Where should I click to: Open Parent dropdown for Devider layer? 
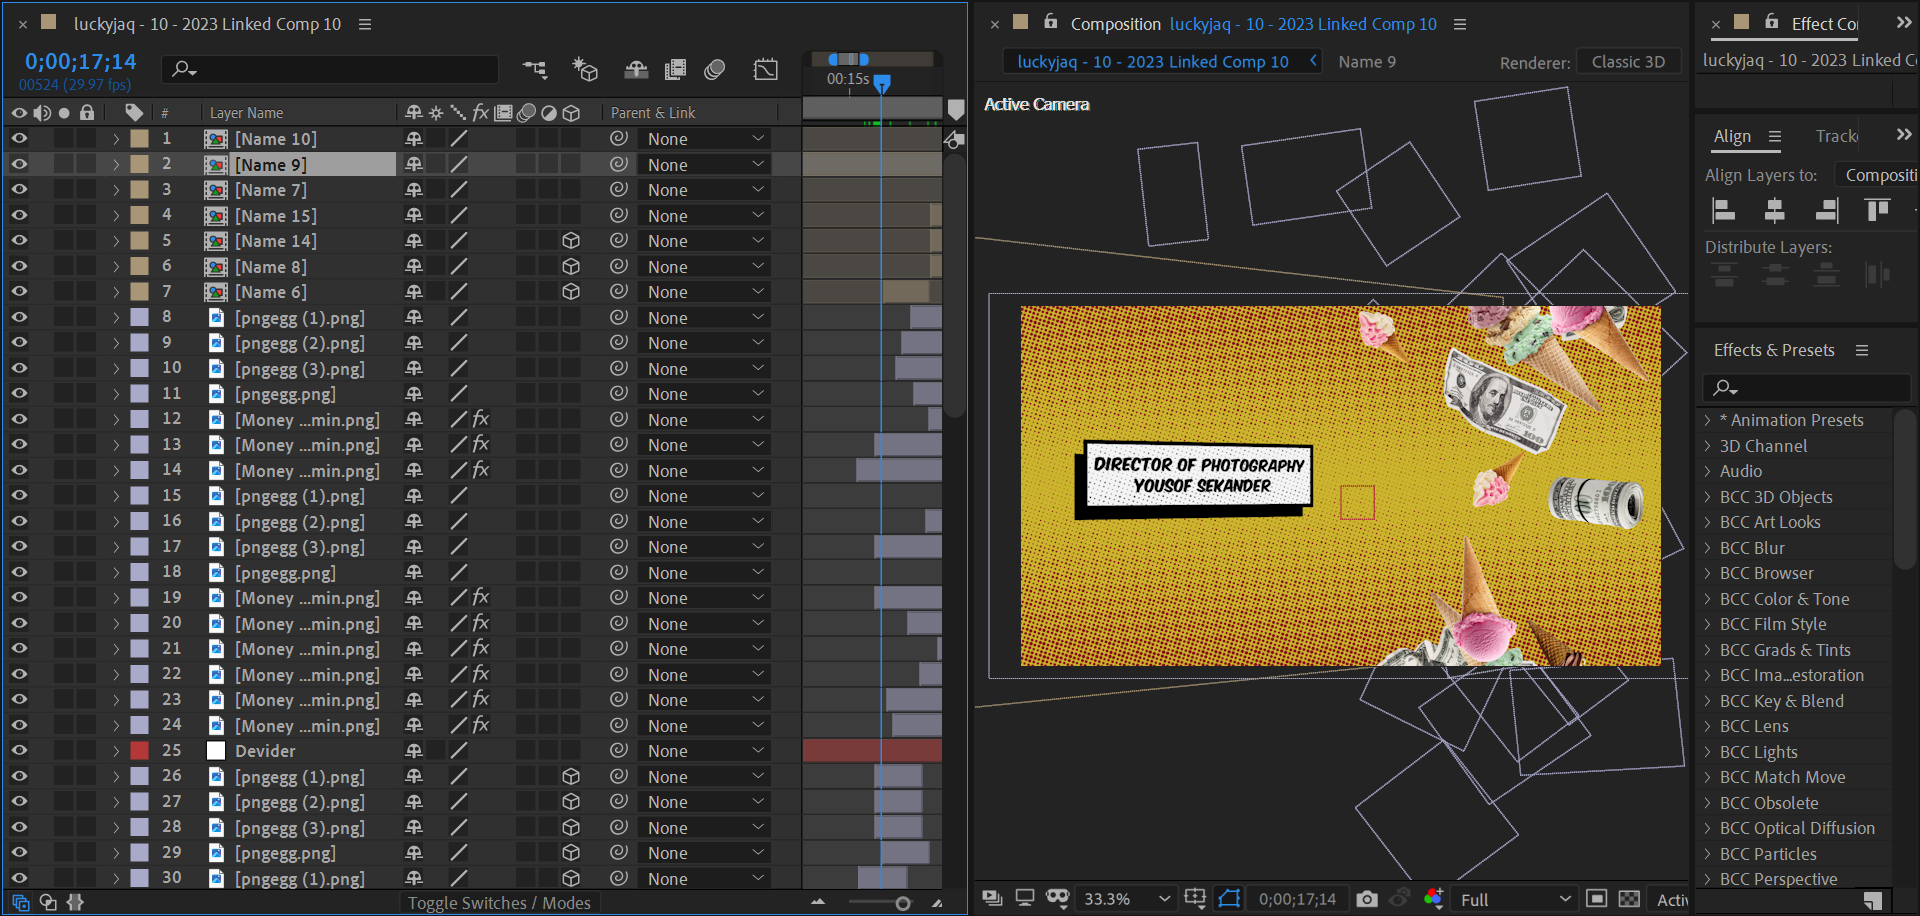coord(705,750)
